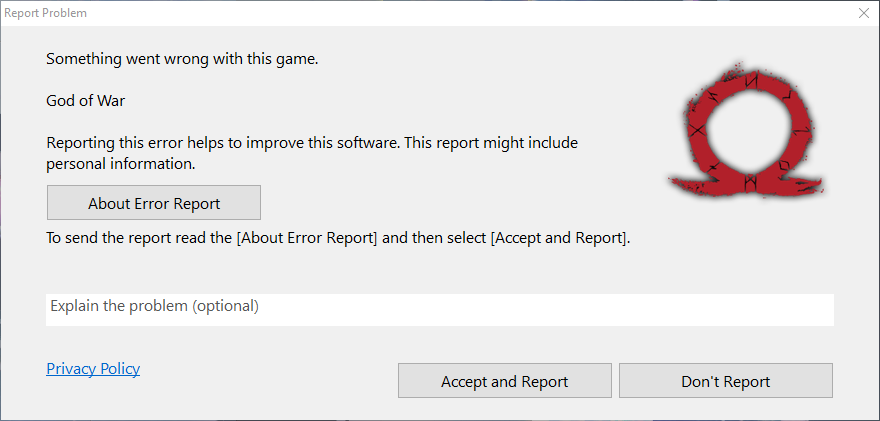Click the empty title bar area beside Report Problem

point(450,13)
